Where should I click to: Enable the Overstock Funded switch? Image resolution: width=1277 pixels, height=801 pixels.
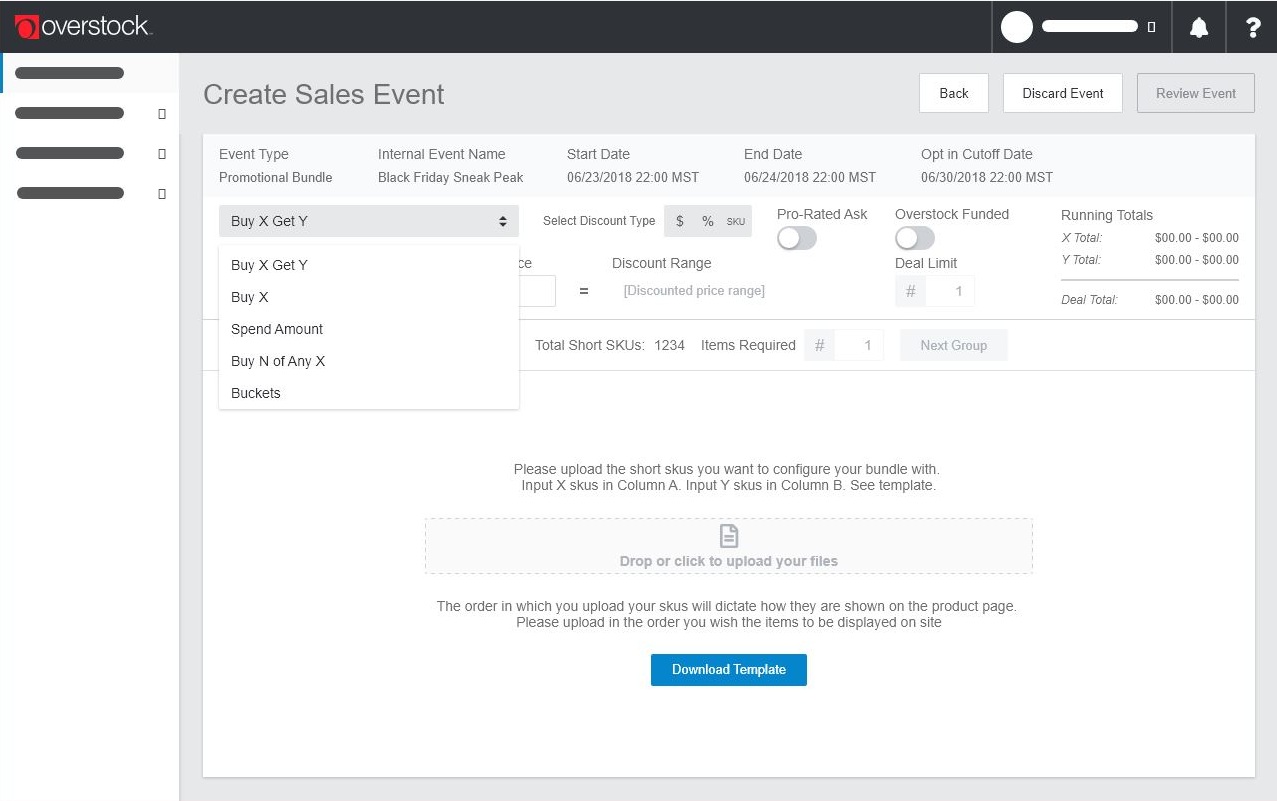[915, 238]
